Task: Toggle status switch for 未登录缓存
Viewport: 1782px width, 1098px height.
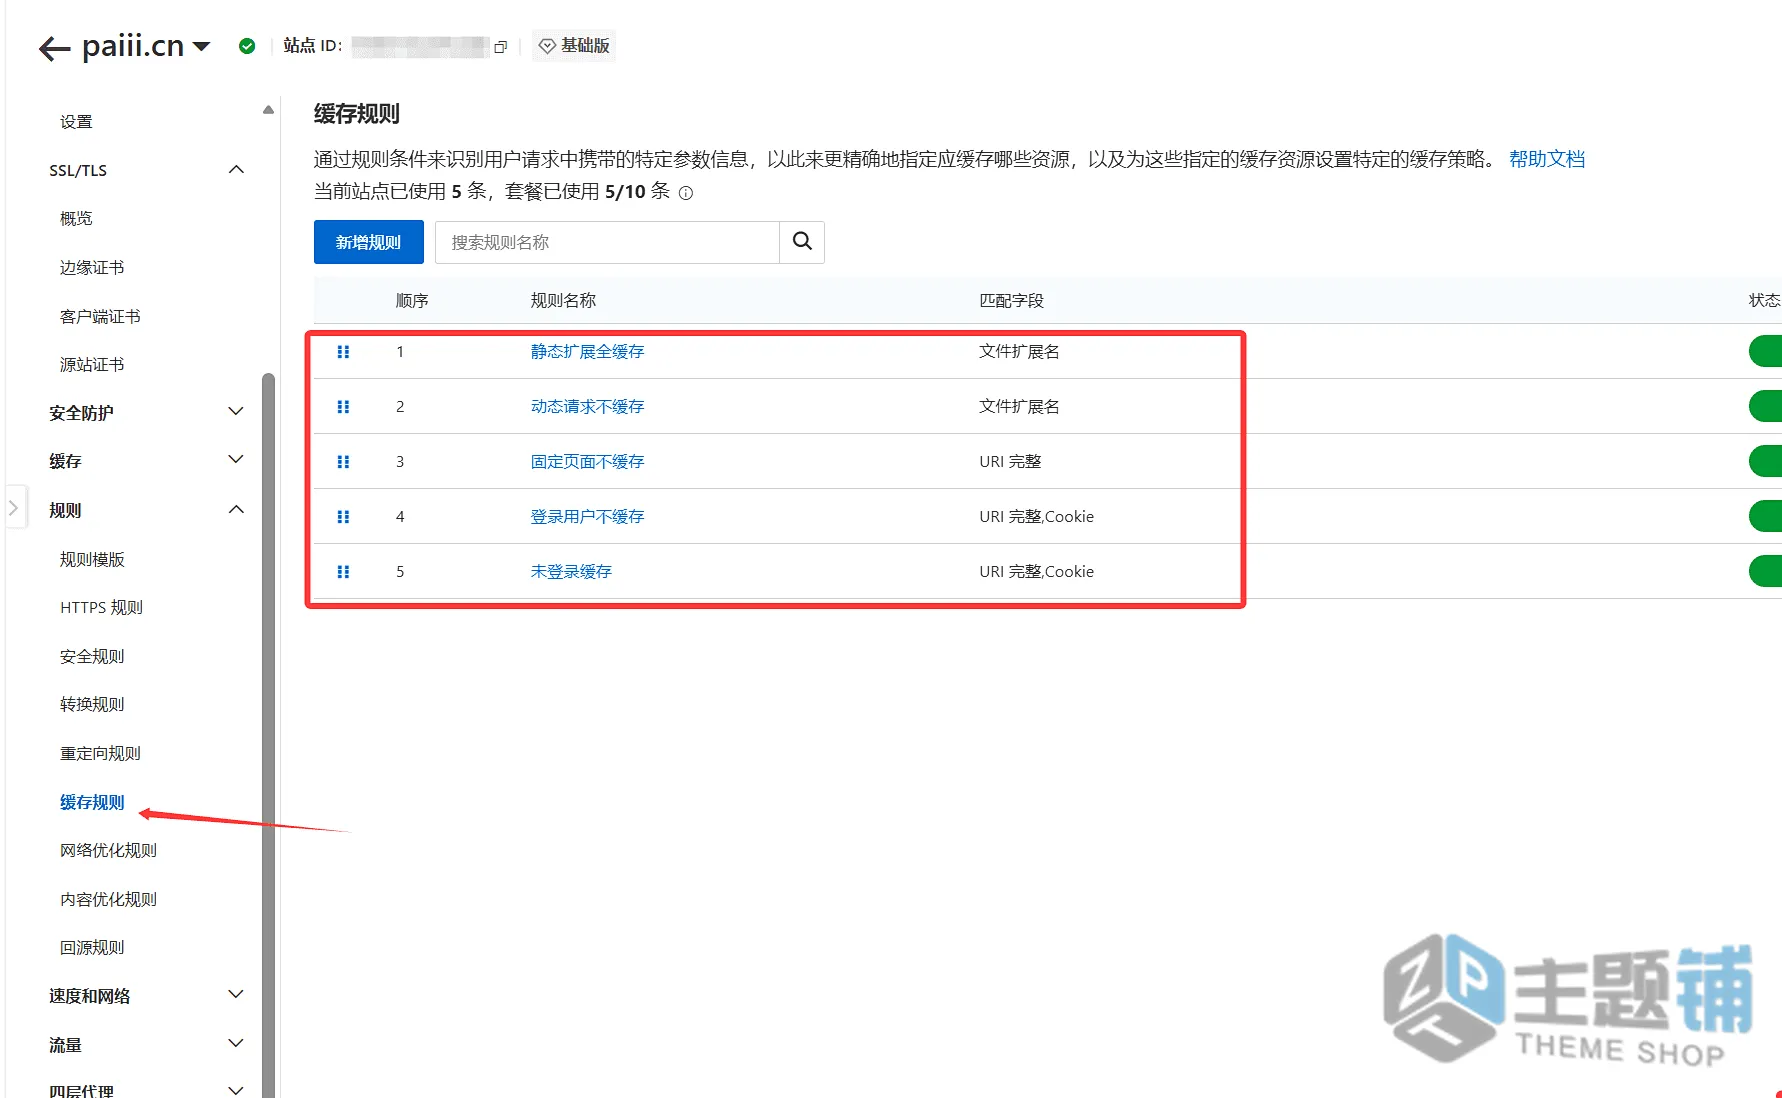Action: (1766, 571)
